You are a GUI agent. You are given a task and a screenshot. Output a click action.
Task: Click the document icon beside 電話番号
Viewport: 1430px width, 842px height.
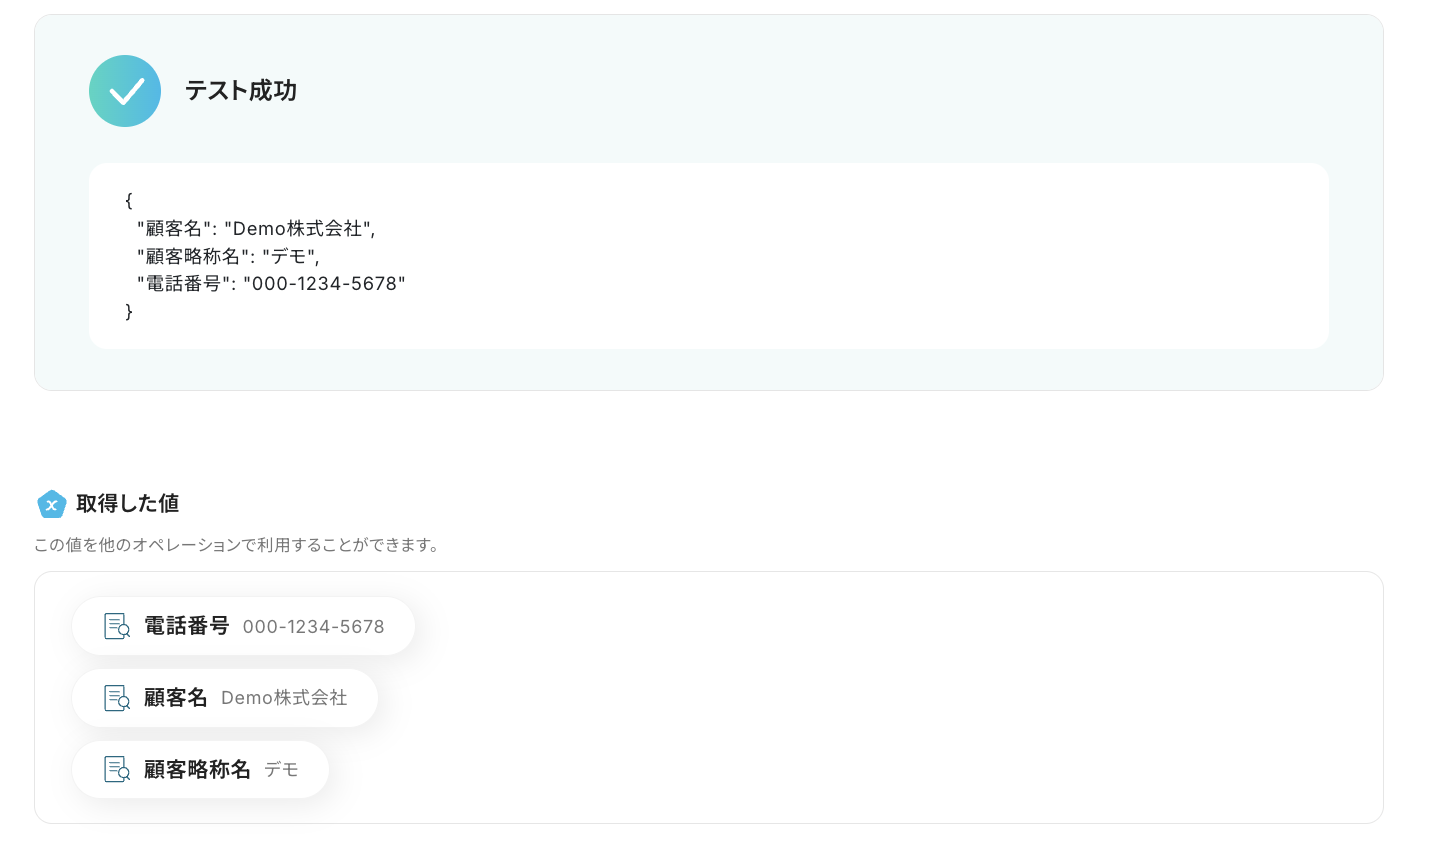pos(117,626)
